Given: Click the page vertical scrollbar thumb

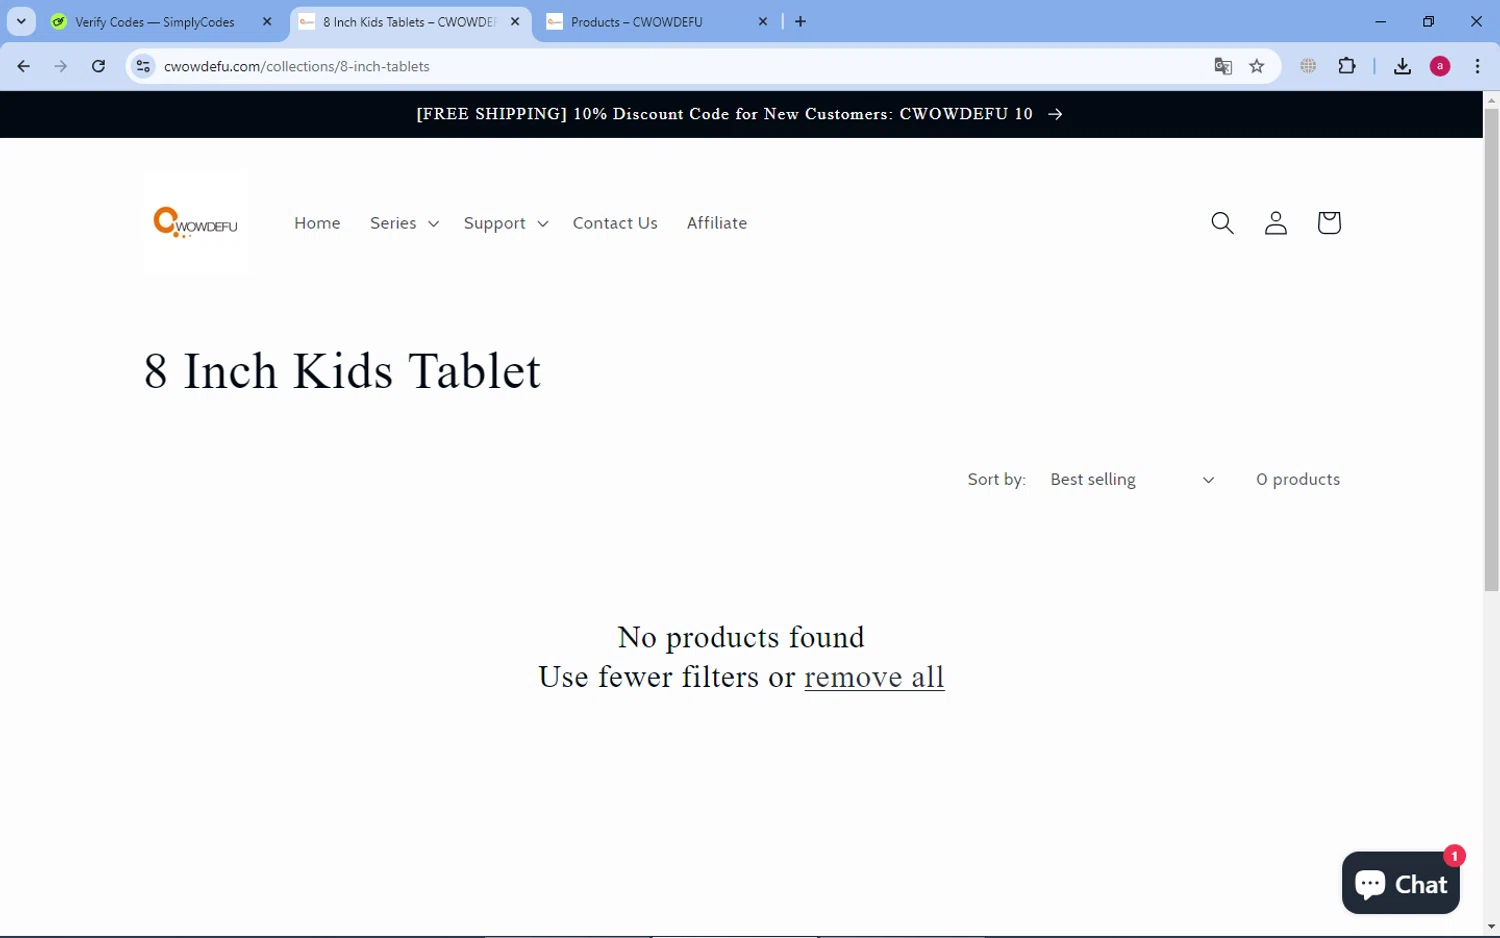Looking at the screenshot, I should 1491,350.
